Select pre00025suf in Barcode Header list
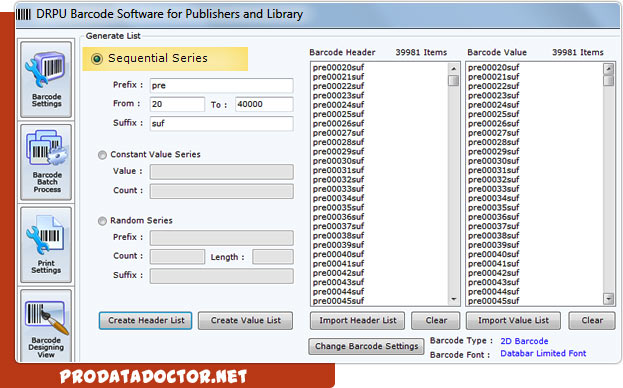The image size is (623, 388). 338,114
